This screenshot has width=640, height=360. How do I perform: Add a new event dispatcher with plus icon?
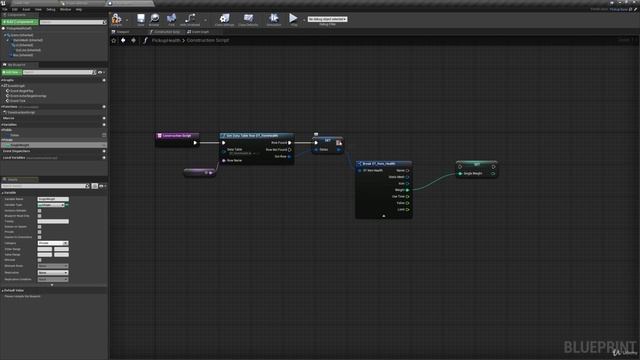tap(104, 151)
